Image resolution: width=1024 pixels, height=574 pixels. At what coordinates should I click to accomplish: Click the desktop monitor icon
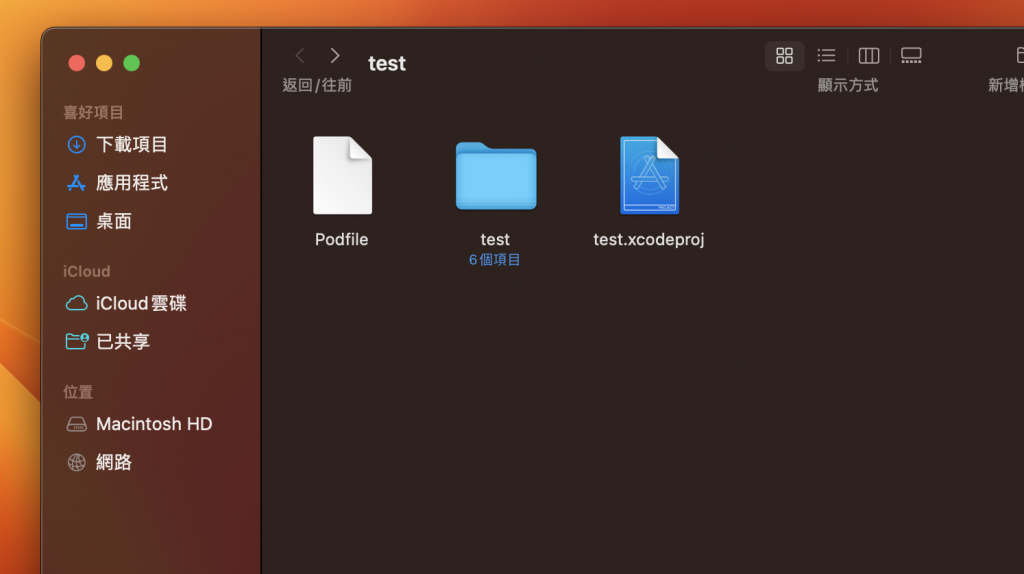(76, 221)
